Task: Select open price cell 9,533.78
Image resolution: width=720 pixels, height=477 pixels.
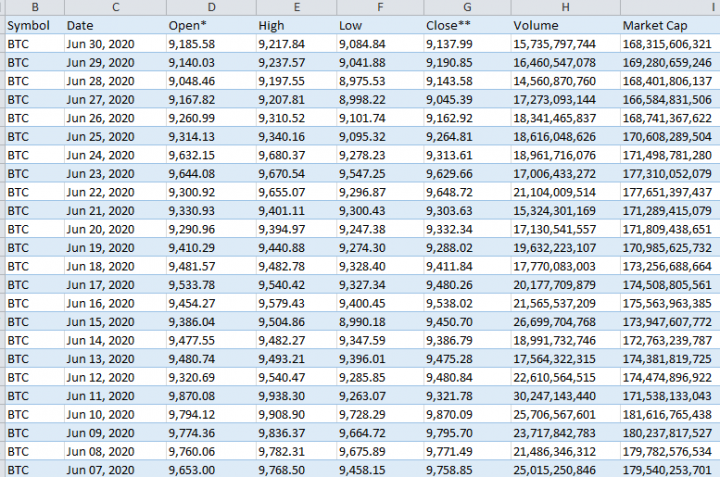Action: click(x=211, y=285)
